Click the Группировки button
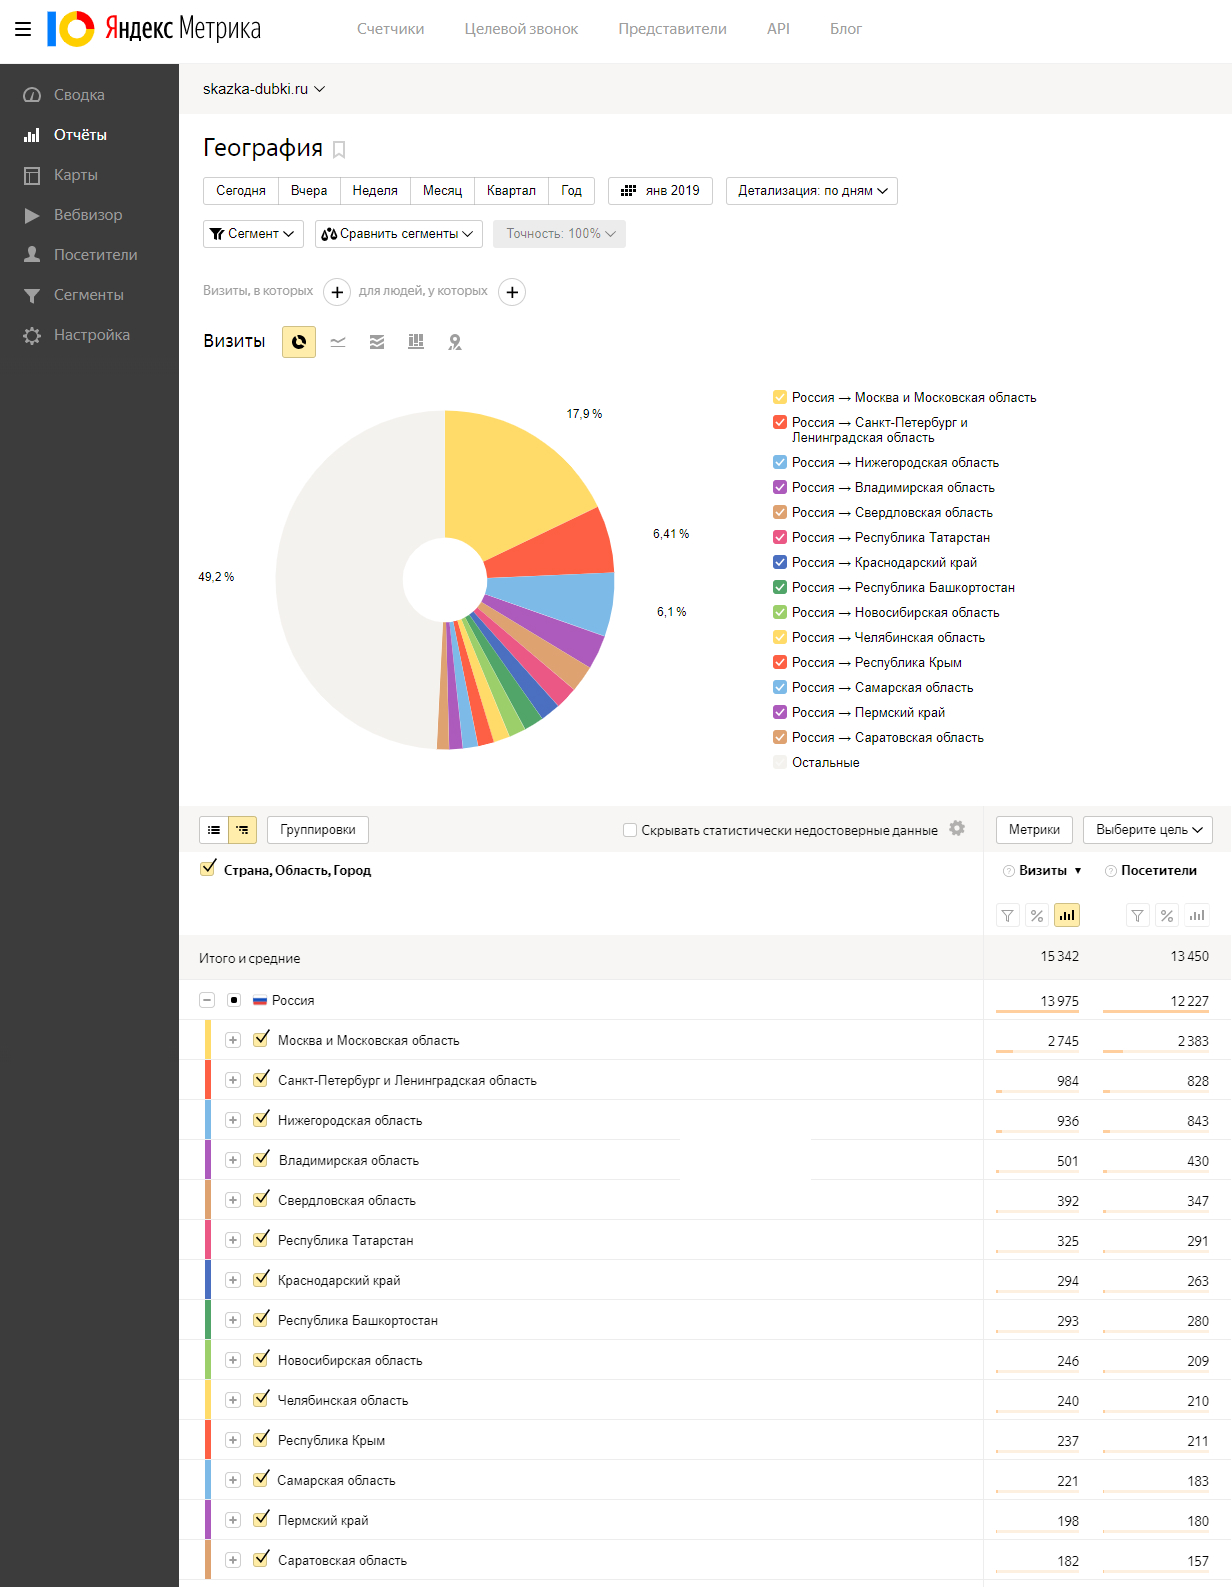 coord(318,830)
